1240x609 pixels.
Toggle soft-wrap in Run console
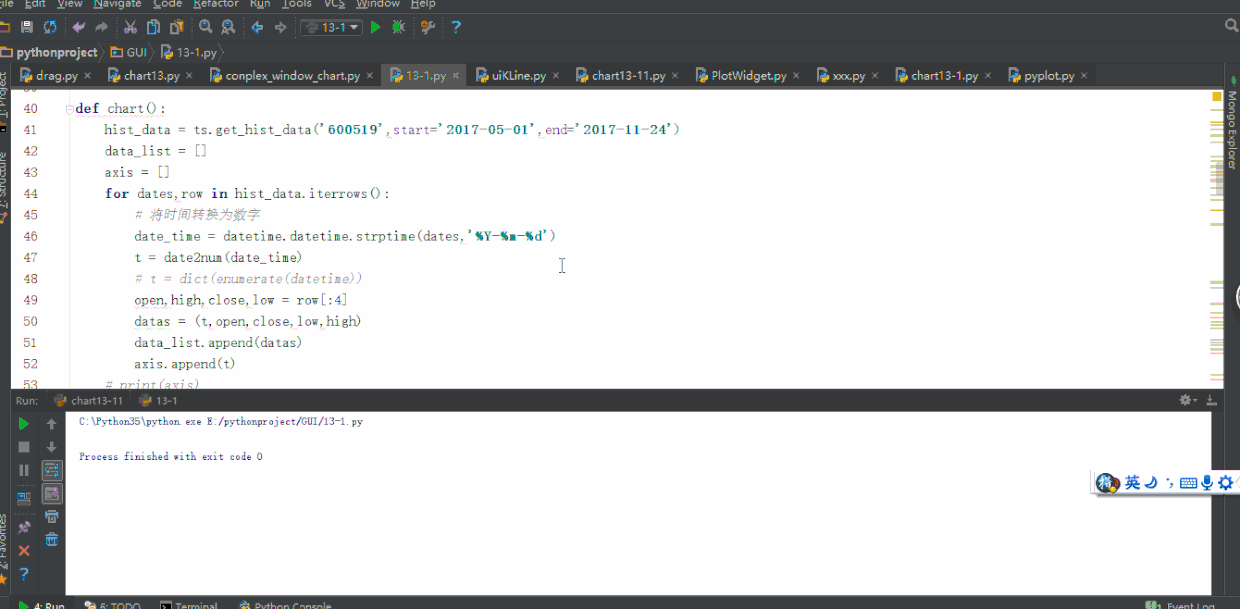pos(52,470)
